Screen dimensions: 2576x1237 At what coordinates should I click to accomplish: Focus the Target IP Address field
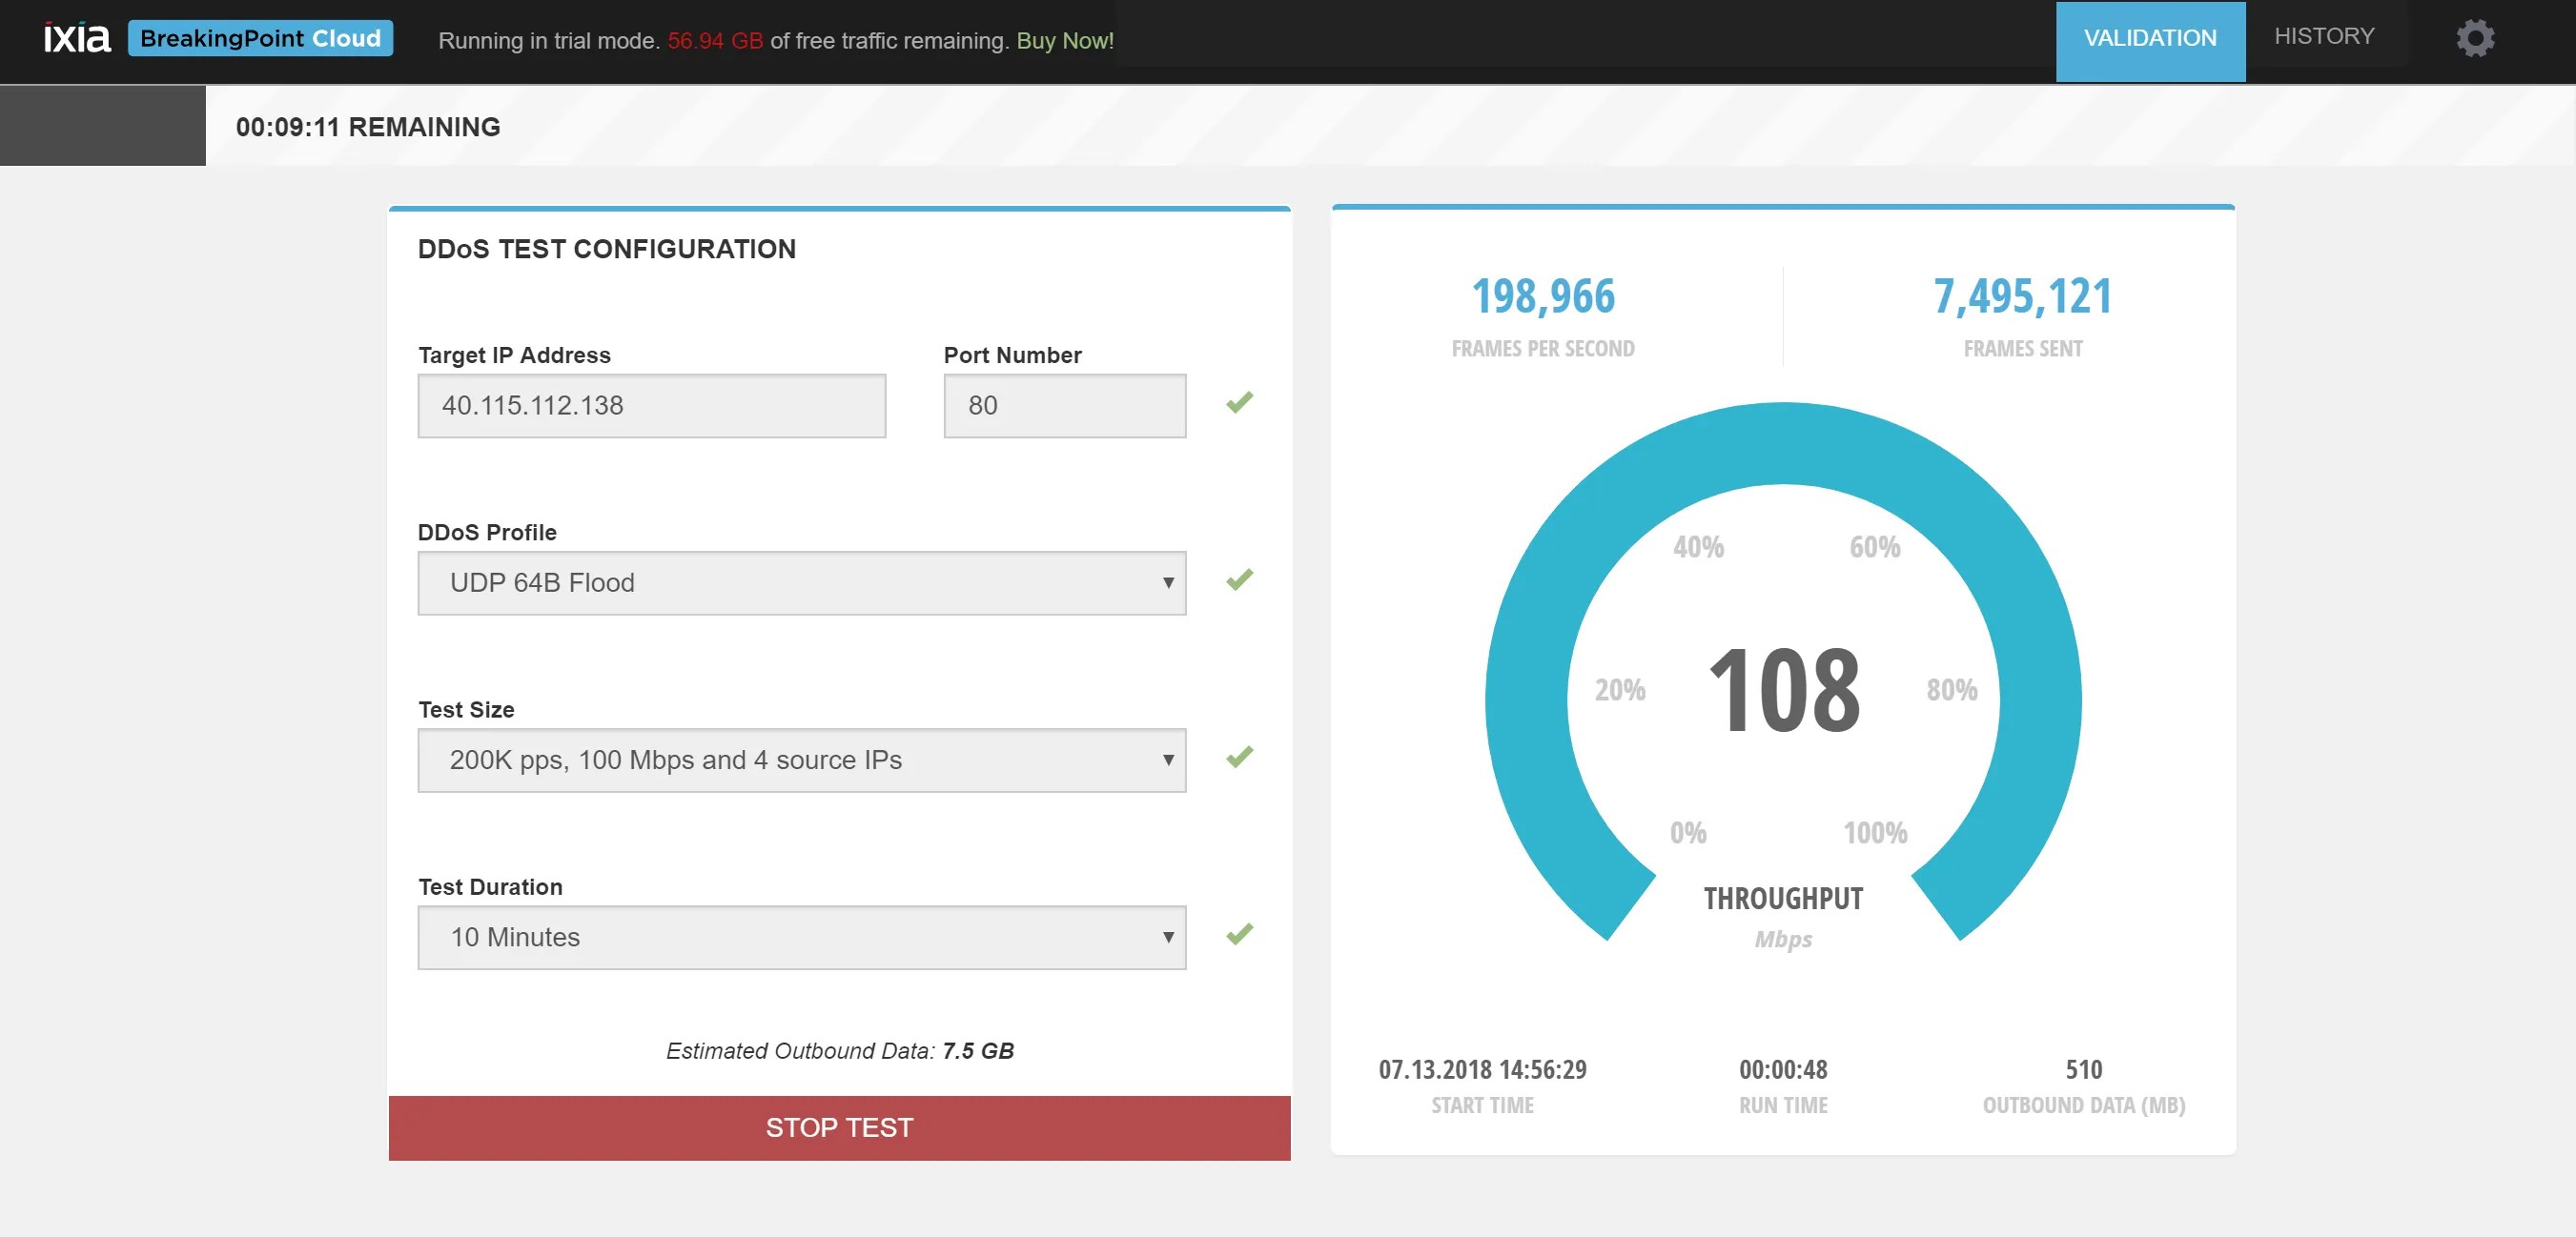(x=652, y=406)
